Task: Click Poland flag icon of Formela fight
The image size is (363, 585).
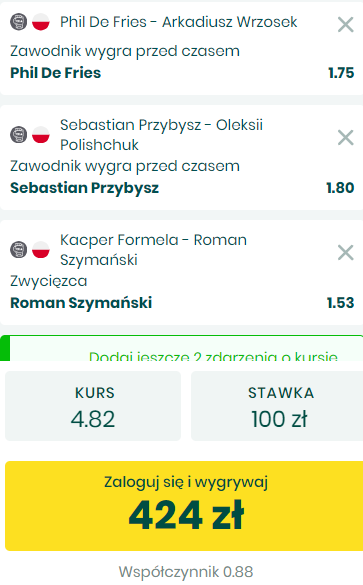Action: click(x=41, y=250)
